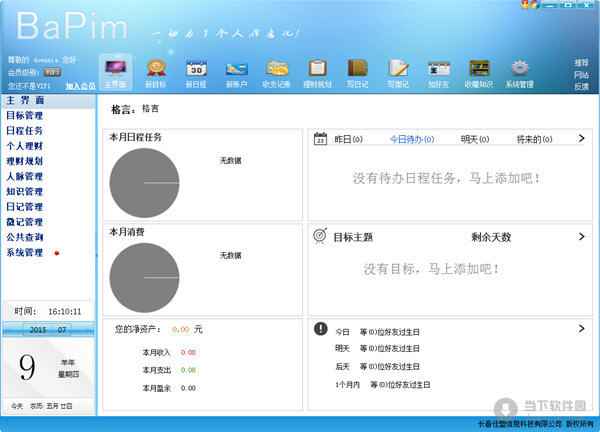Screen dimensions: 600x432
Task: Click the target icon beside 目标主题
Action: pyautogui.click(x=320, y=236)
